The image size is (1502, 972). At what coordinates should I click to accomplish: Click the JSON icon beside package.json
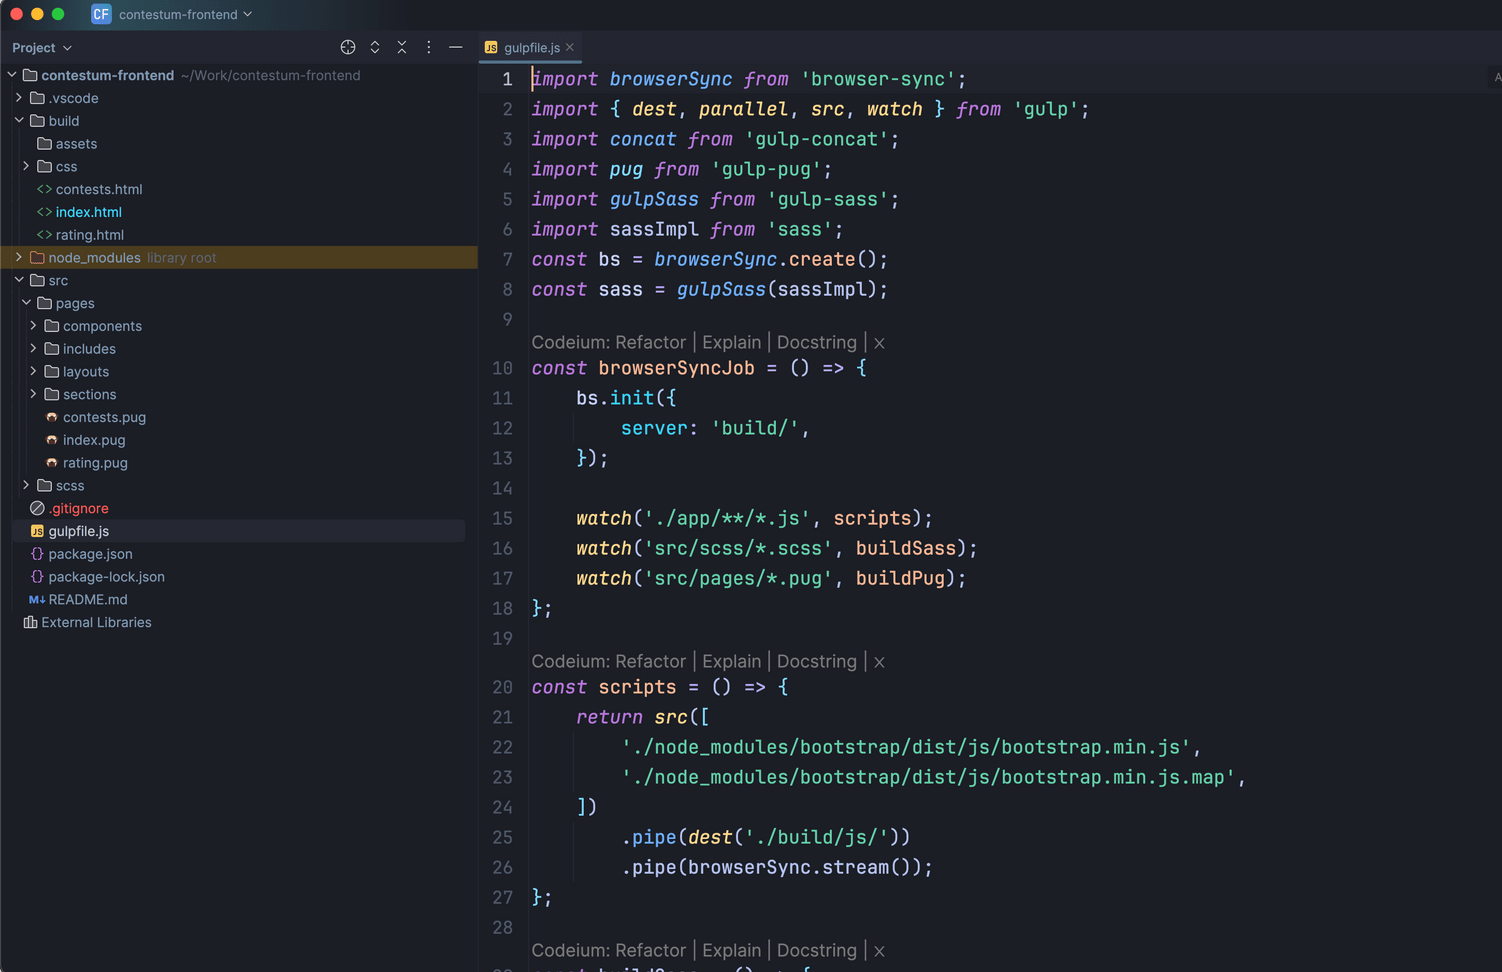coord(37,554)
